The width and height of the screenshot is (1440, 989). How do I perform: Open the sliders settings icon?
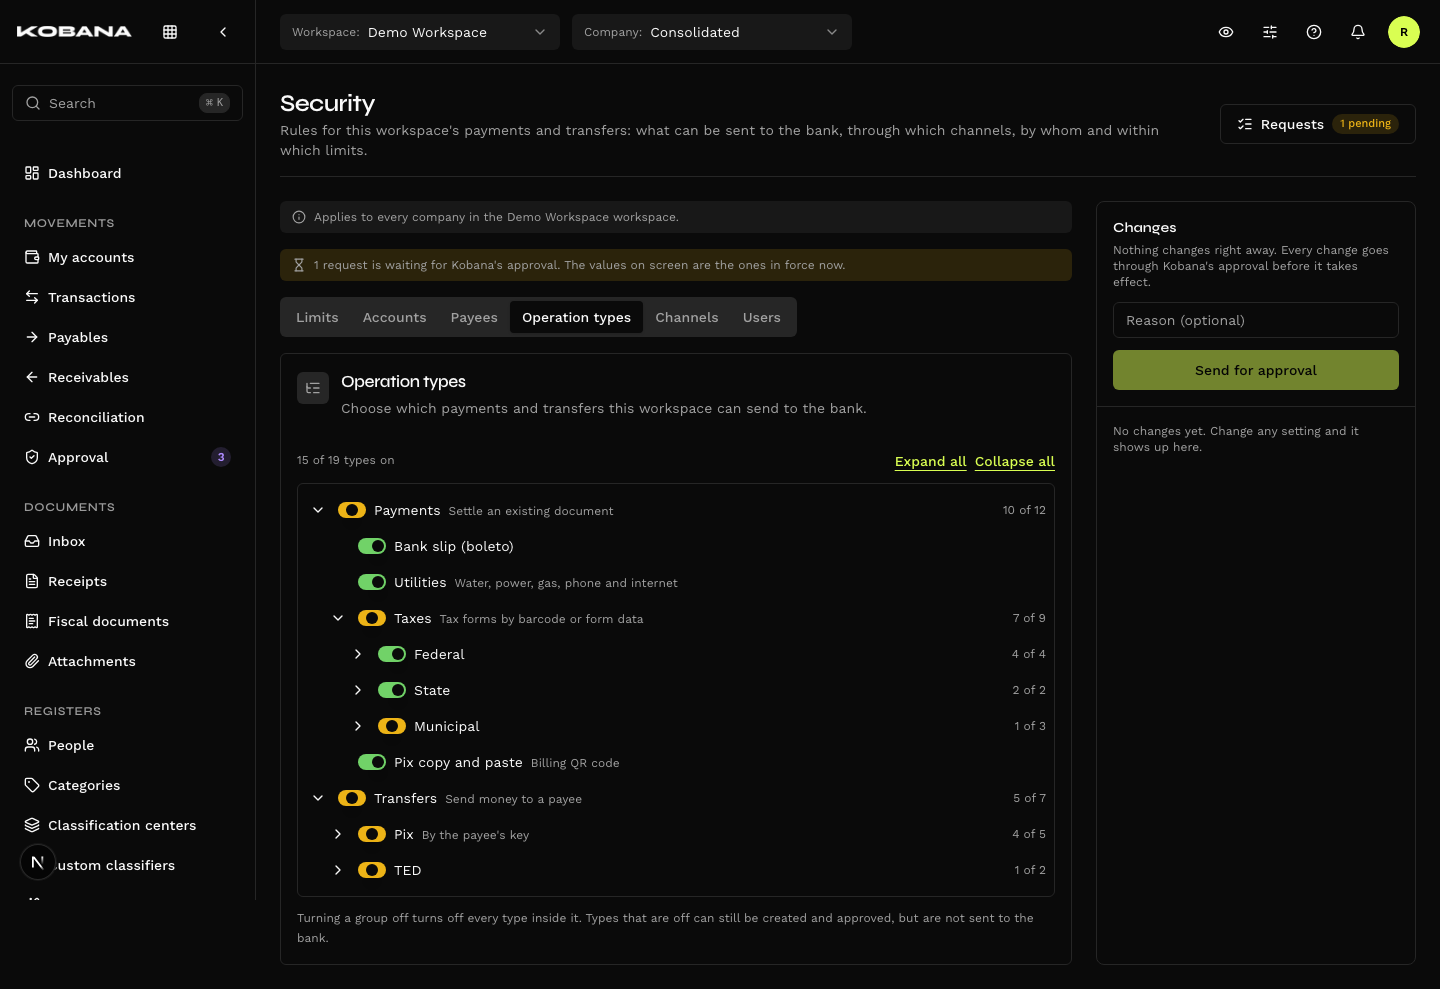[x=1270, y=32]
